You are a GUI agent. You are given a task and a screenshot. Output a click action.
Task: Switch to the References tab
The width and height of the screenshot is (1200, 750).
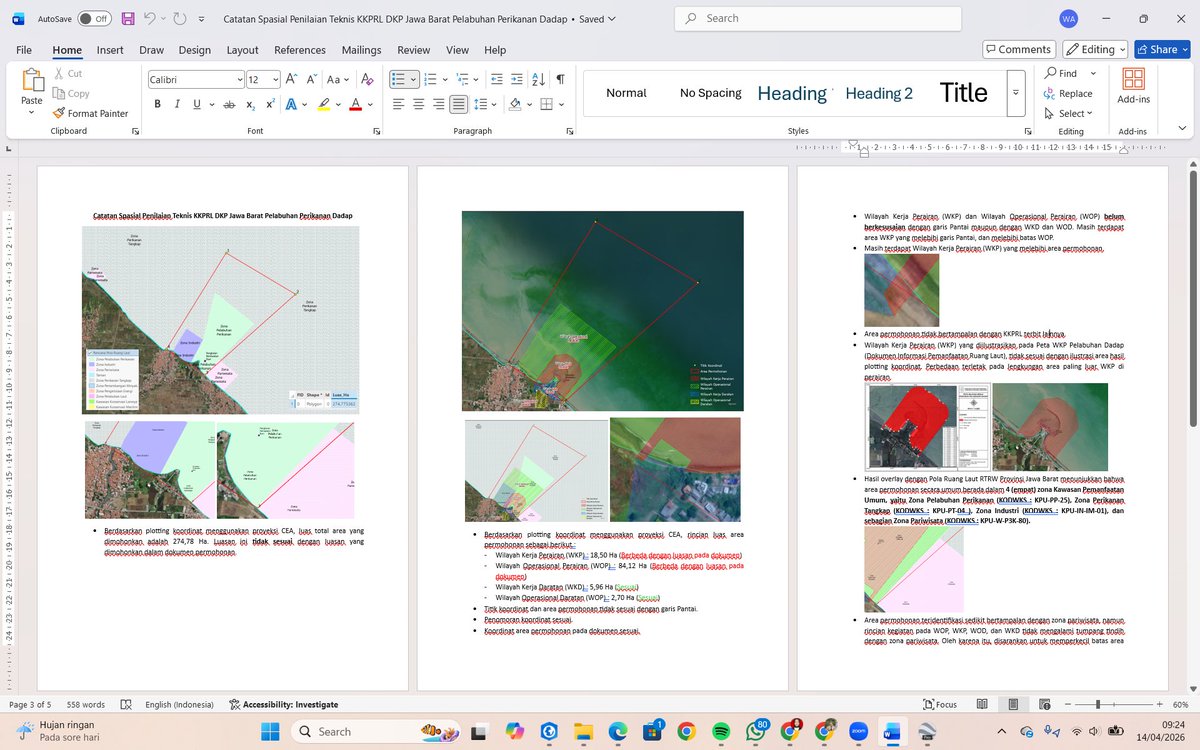tap(300, 50)
